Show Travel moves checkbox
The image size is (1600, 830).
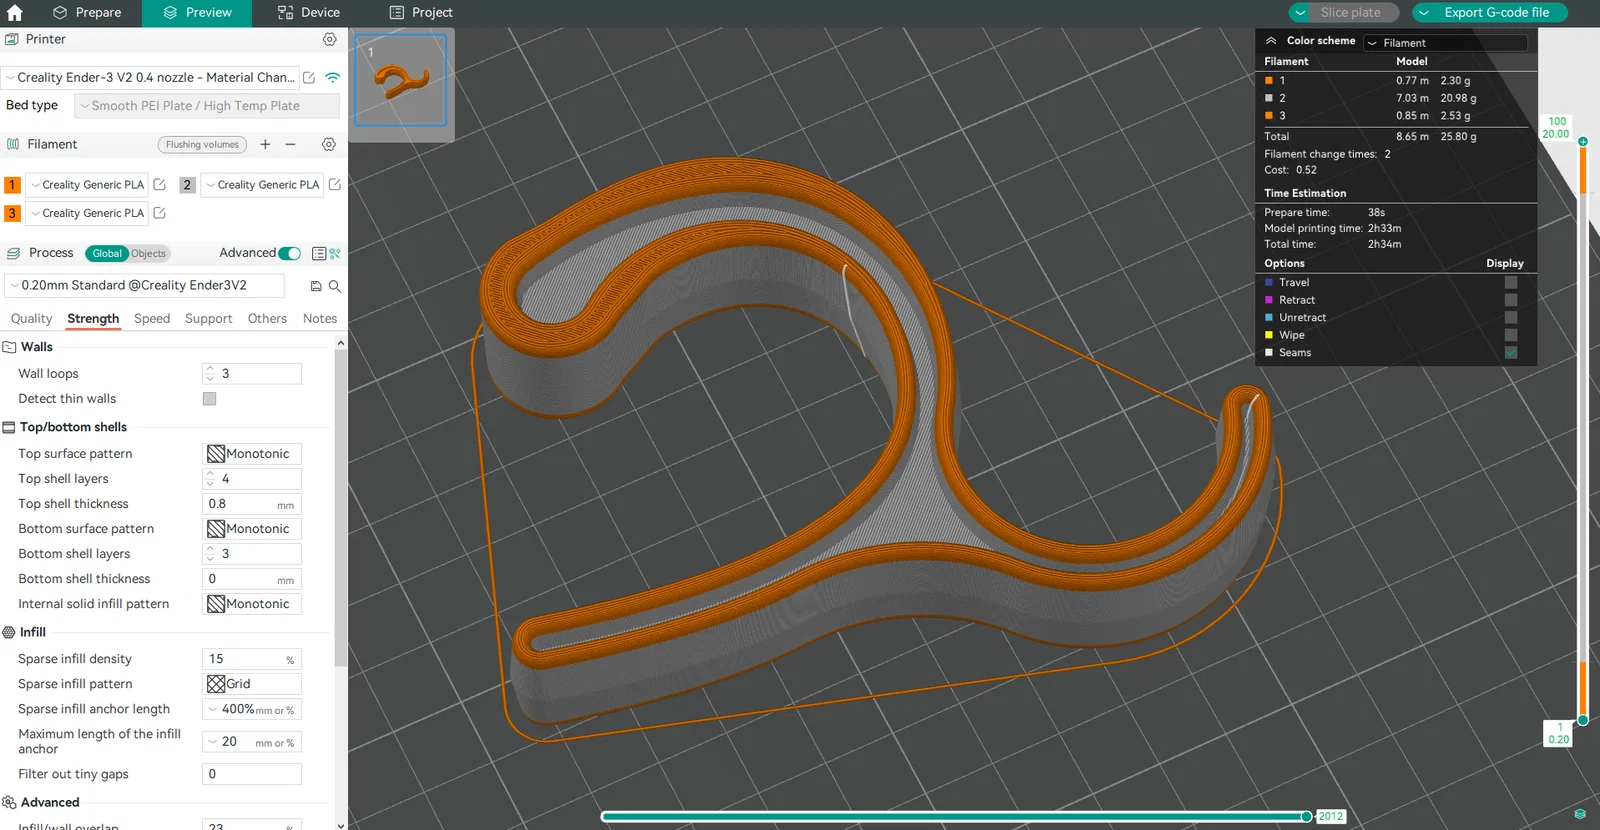tap(1511, 282)
